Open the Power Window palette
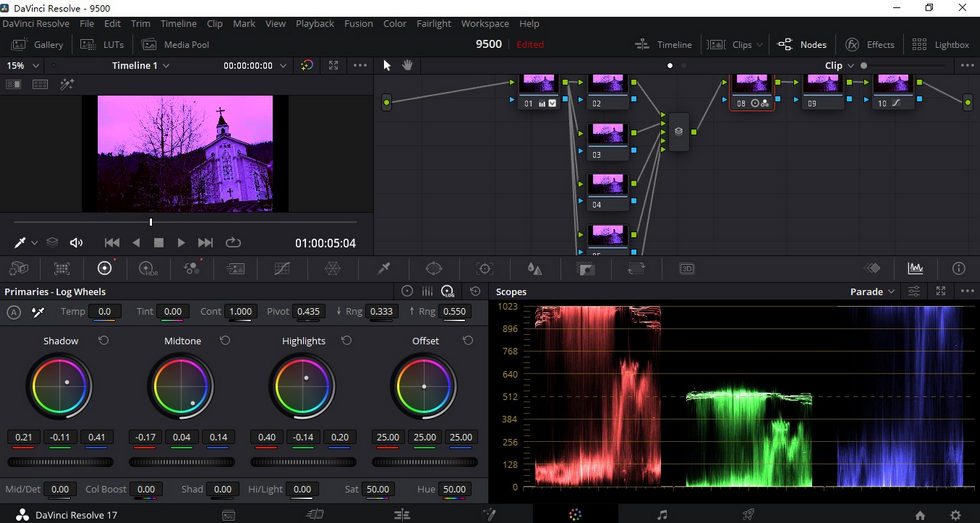 coord(434,269)
